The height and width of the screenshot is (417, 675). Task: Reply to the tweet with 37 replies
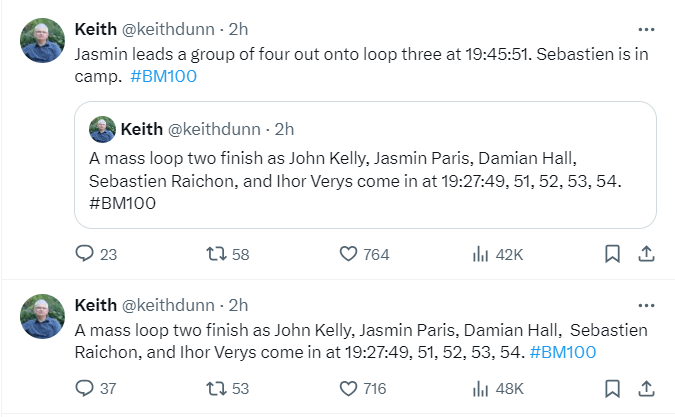pyautogui.click(x=85, y=387)
